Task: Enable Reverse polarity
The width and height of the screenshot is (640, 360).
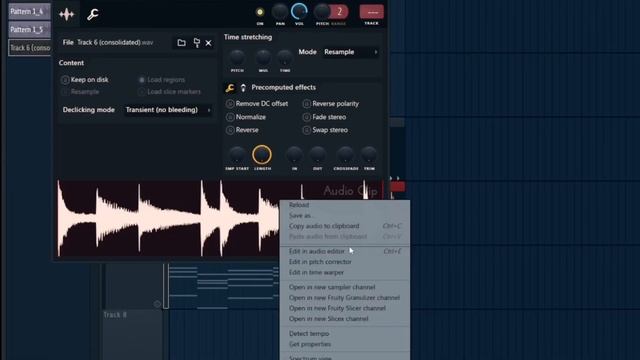Action: (x=331, y=104)
